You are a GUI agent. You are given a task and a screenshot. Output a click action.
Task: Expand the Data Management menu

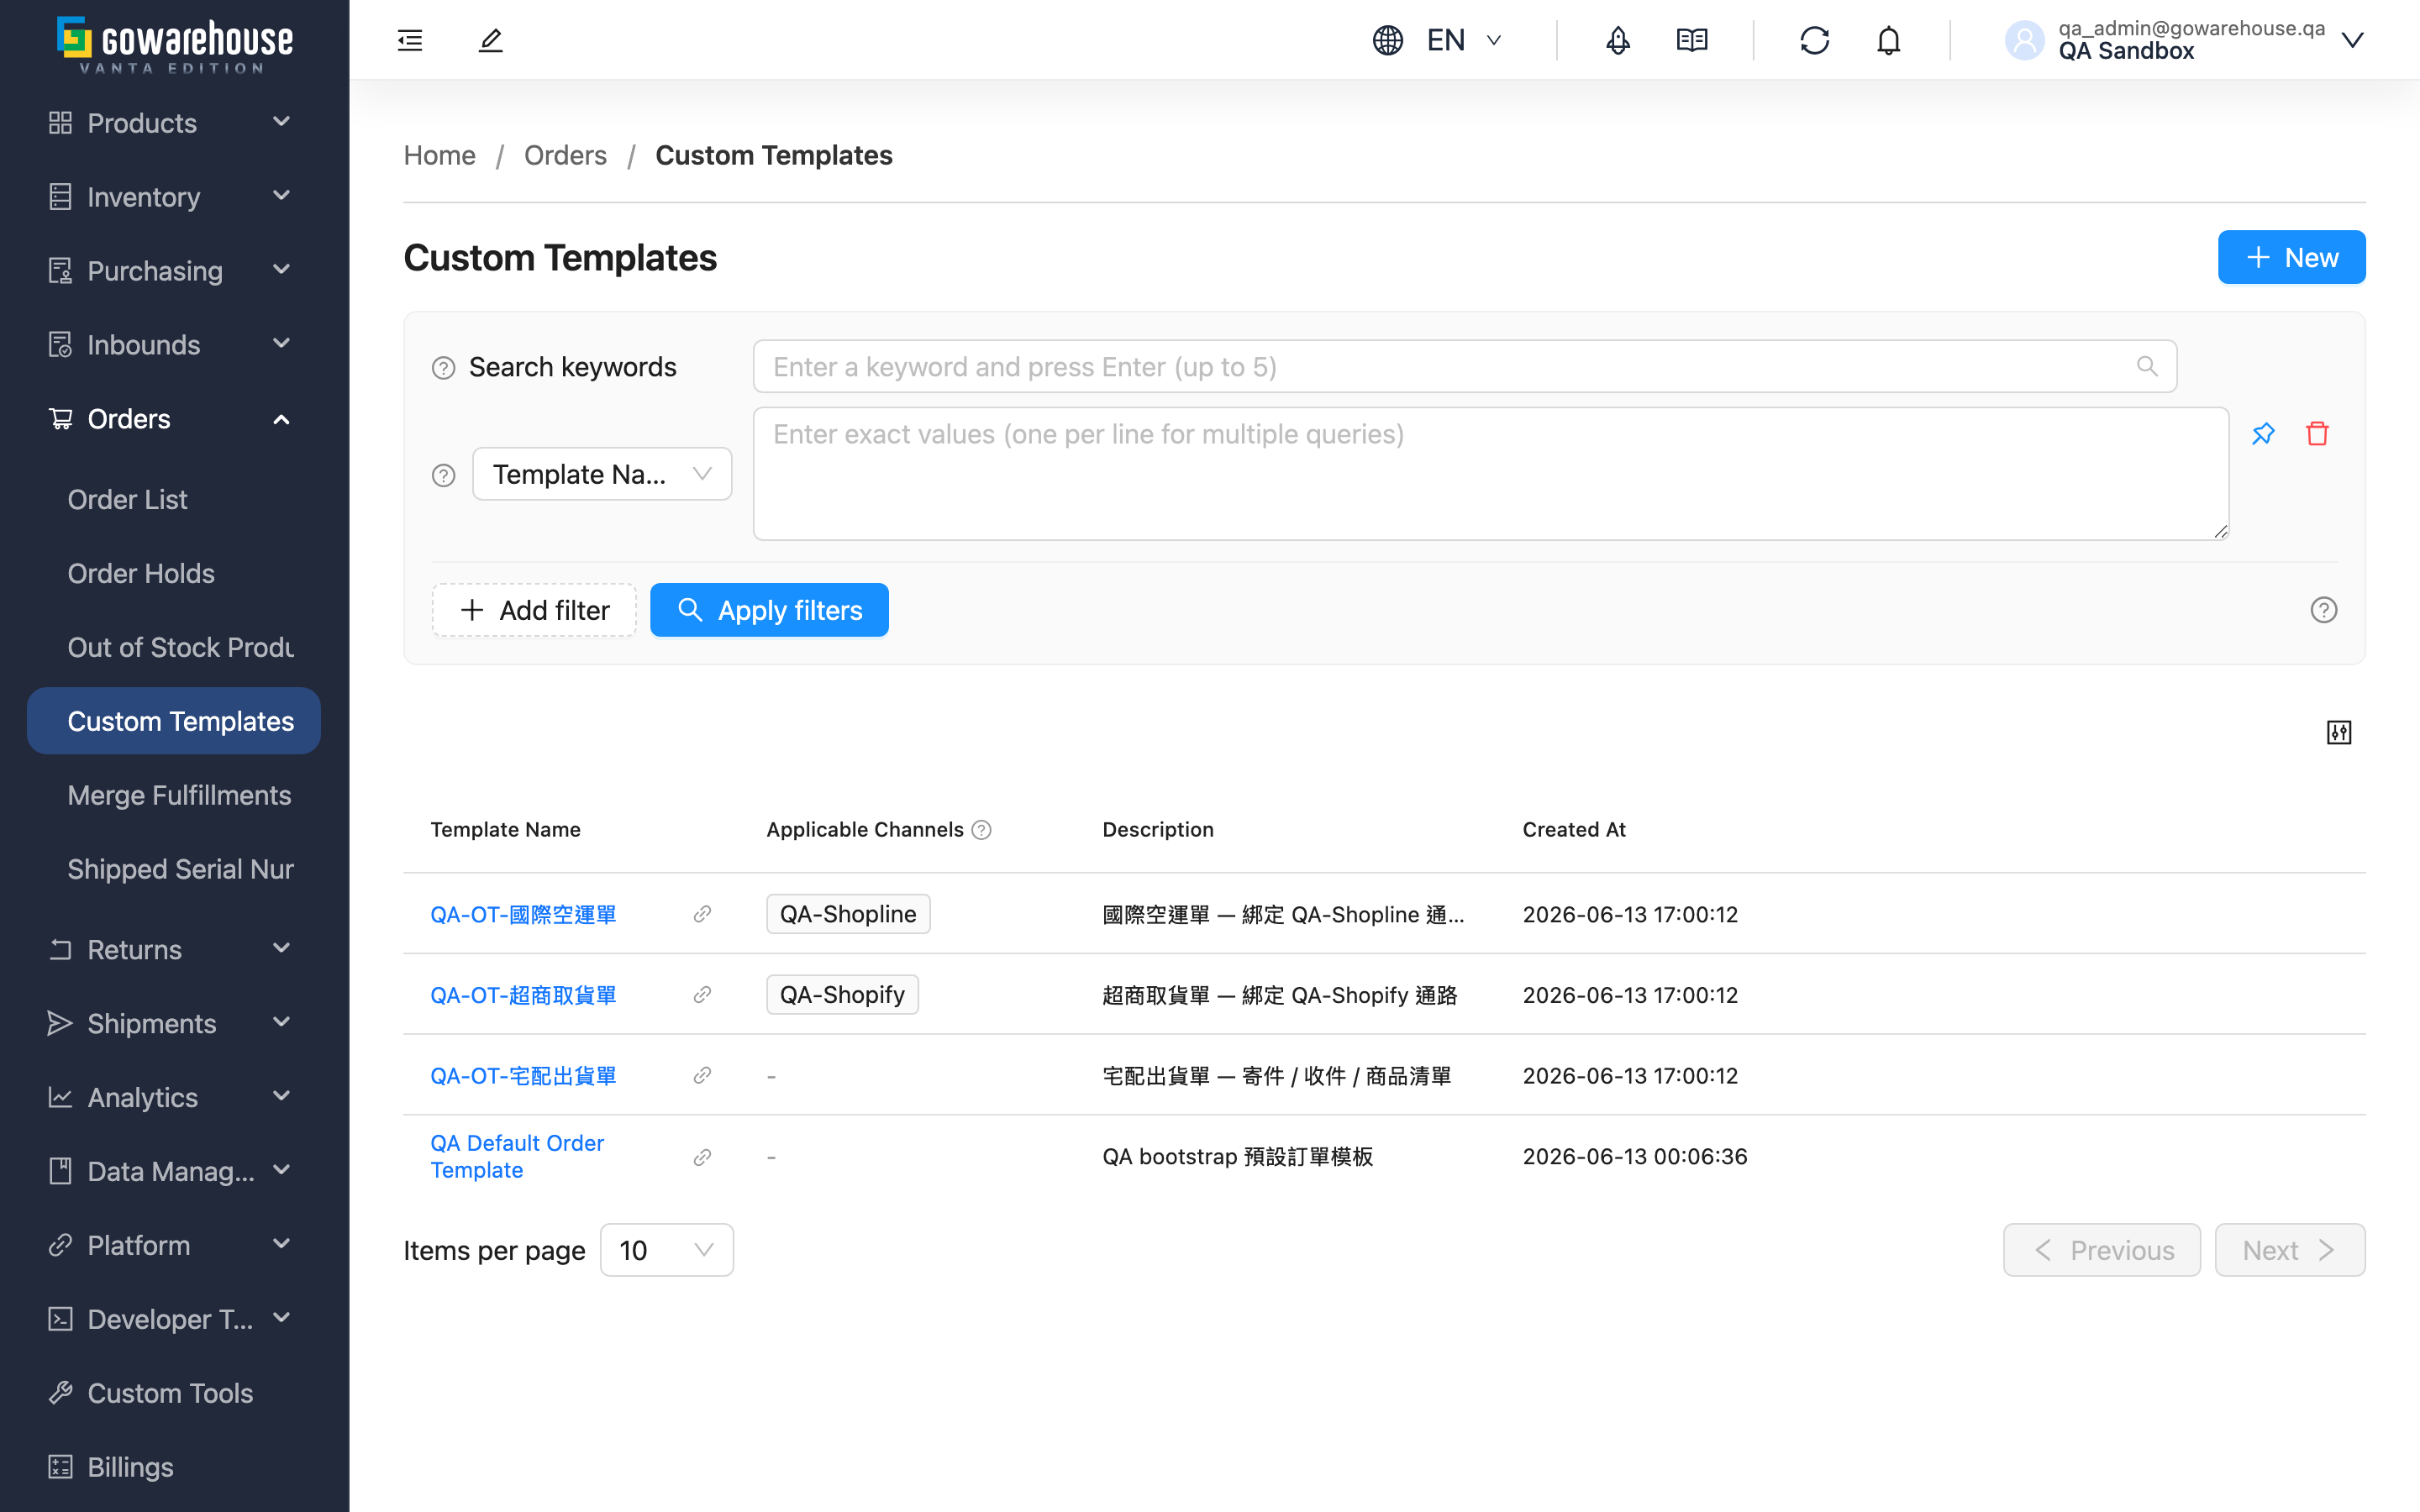point(174,1172)
